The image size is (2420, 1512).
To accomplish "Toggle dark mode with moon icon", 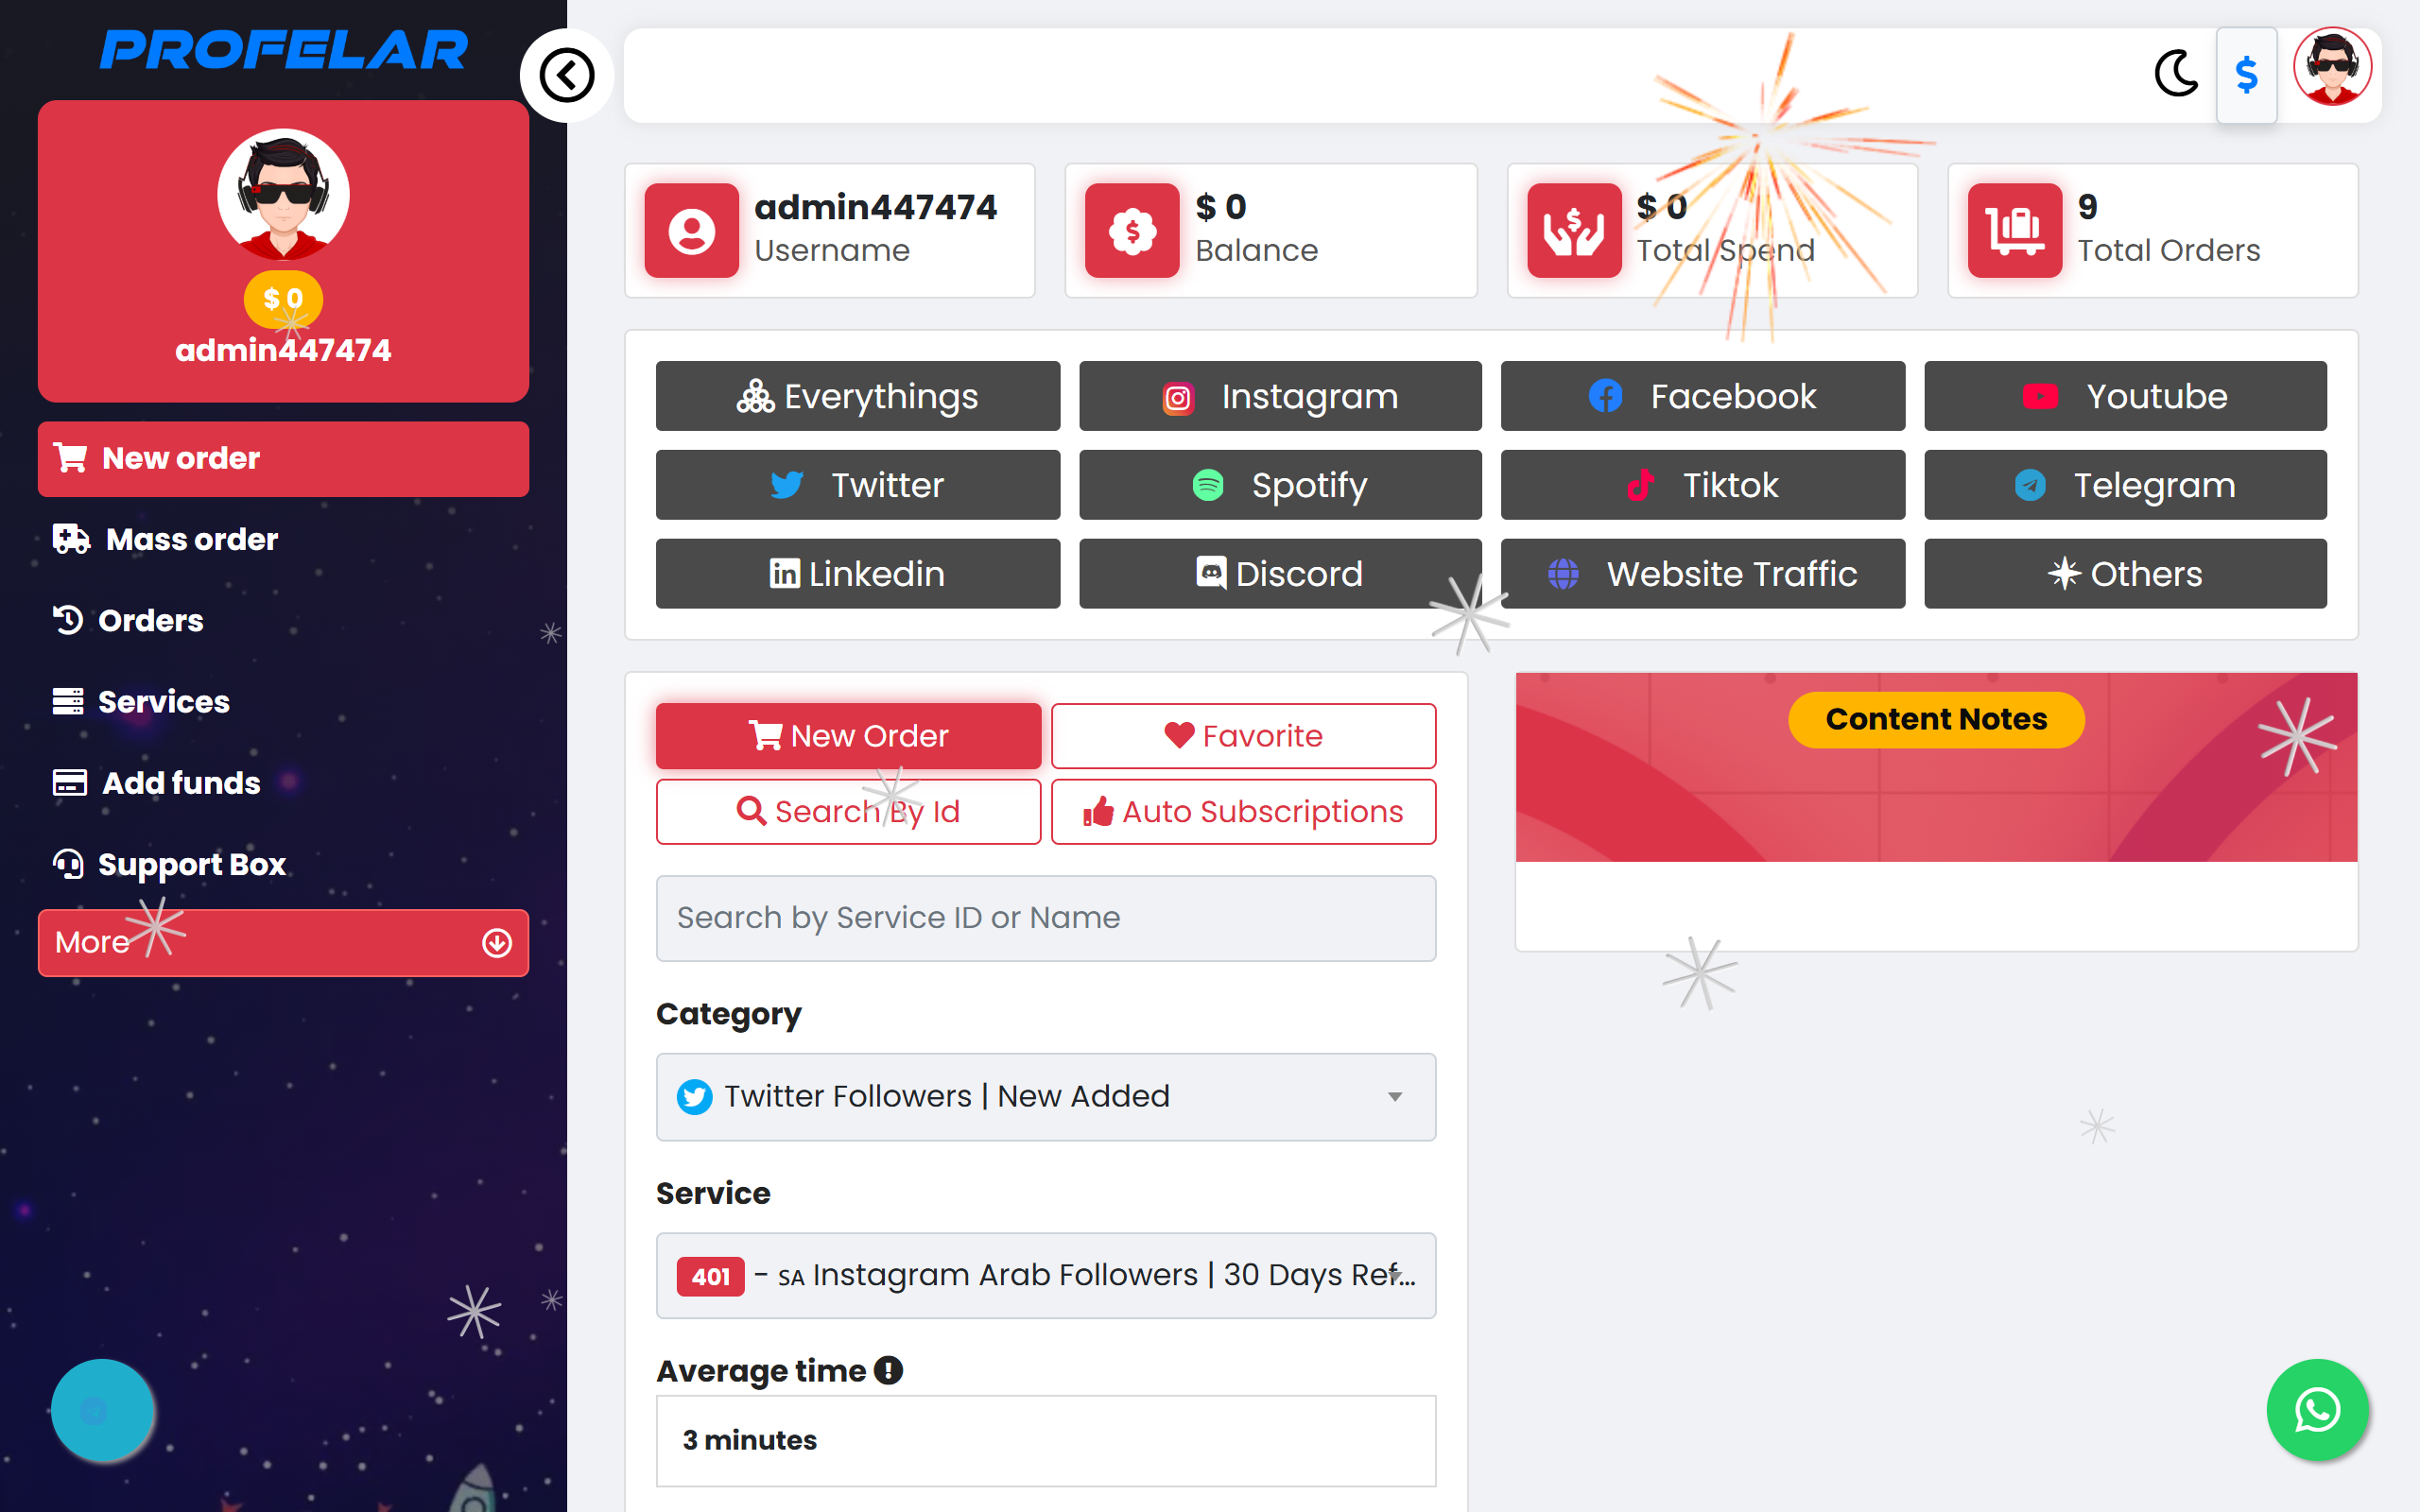I will [2176, 74].
